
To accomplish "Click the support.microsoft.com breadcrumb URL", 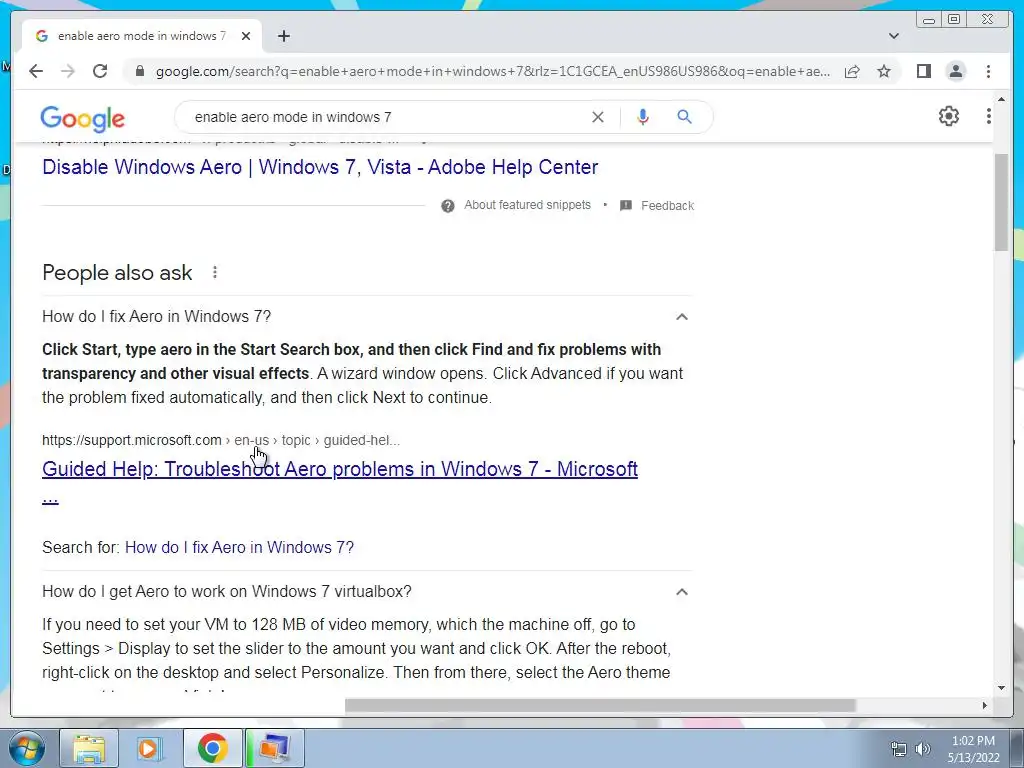I will 221,440.
